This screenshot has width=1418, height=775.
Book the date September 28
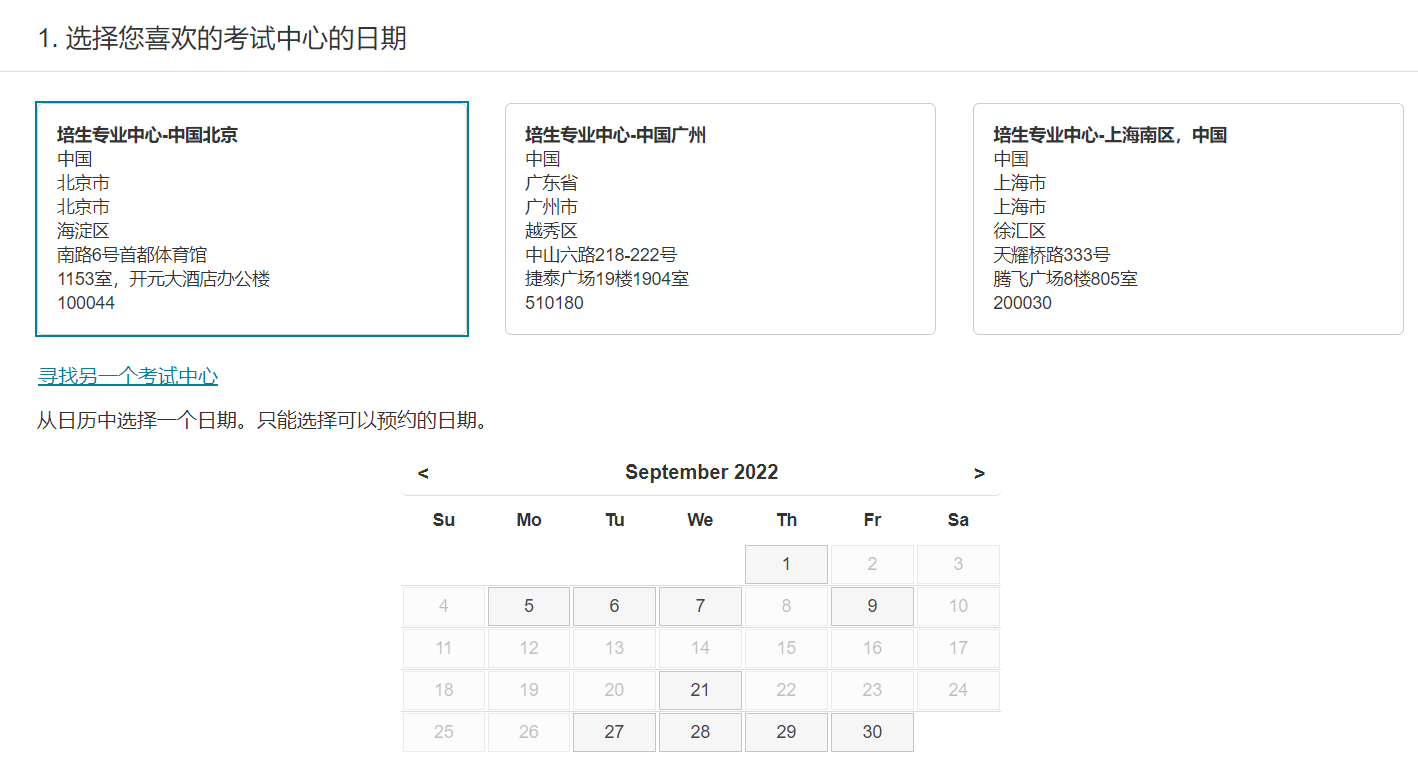tap(700, 732)
